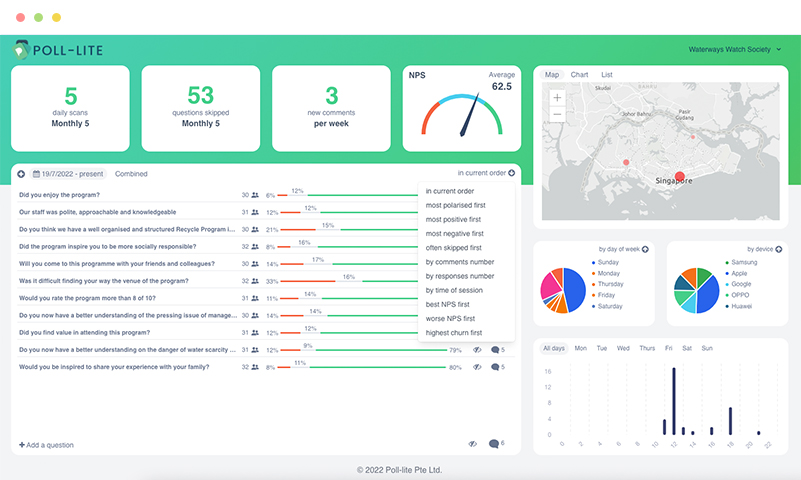Screen dimensions: 801x480
Task: Switch to the Map tab
Action: click(x=552, y=75)
